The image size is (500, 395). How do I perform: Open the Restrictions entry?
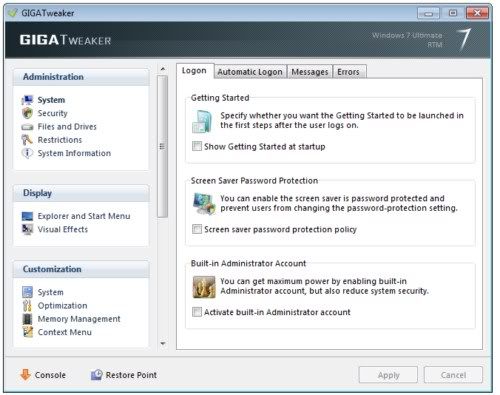[x=60, y=140]
